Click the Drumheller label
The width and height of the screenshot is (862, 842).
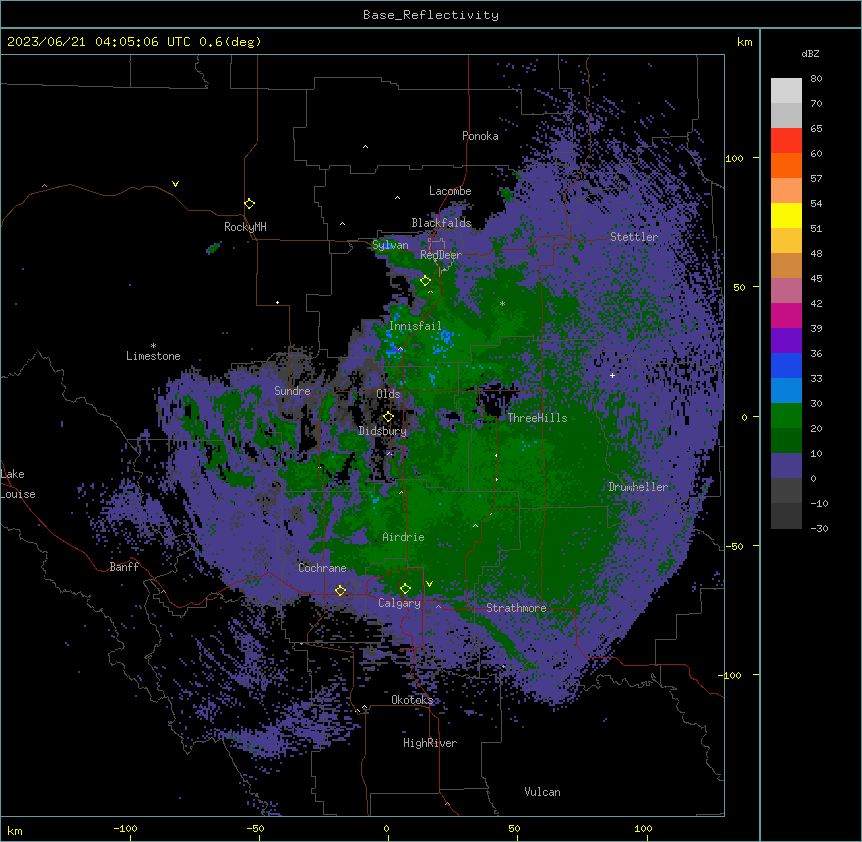pyautogui.click(x=638, y=487)
